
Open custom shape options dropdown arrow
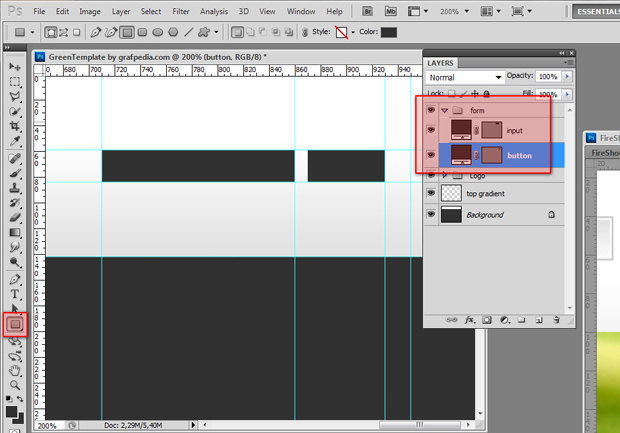[216, 32]
